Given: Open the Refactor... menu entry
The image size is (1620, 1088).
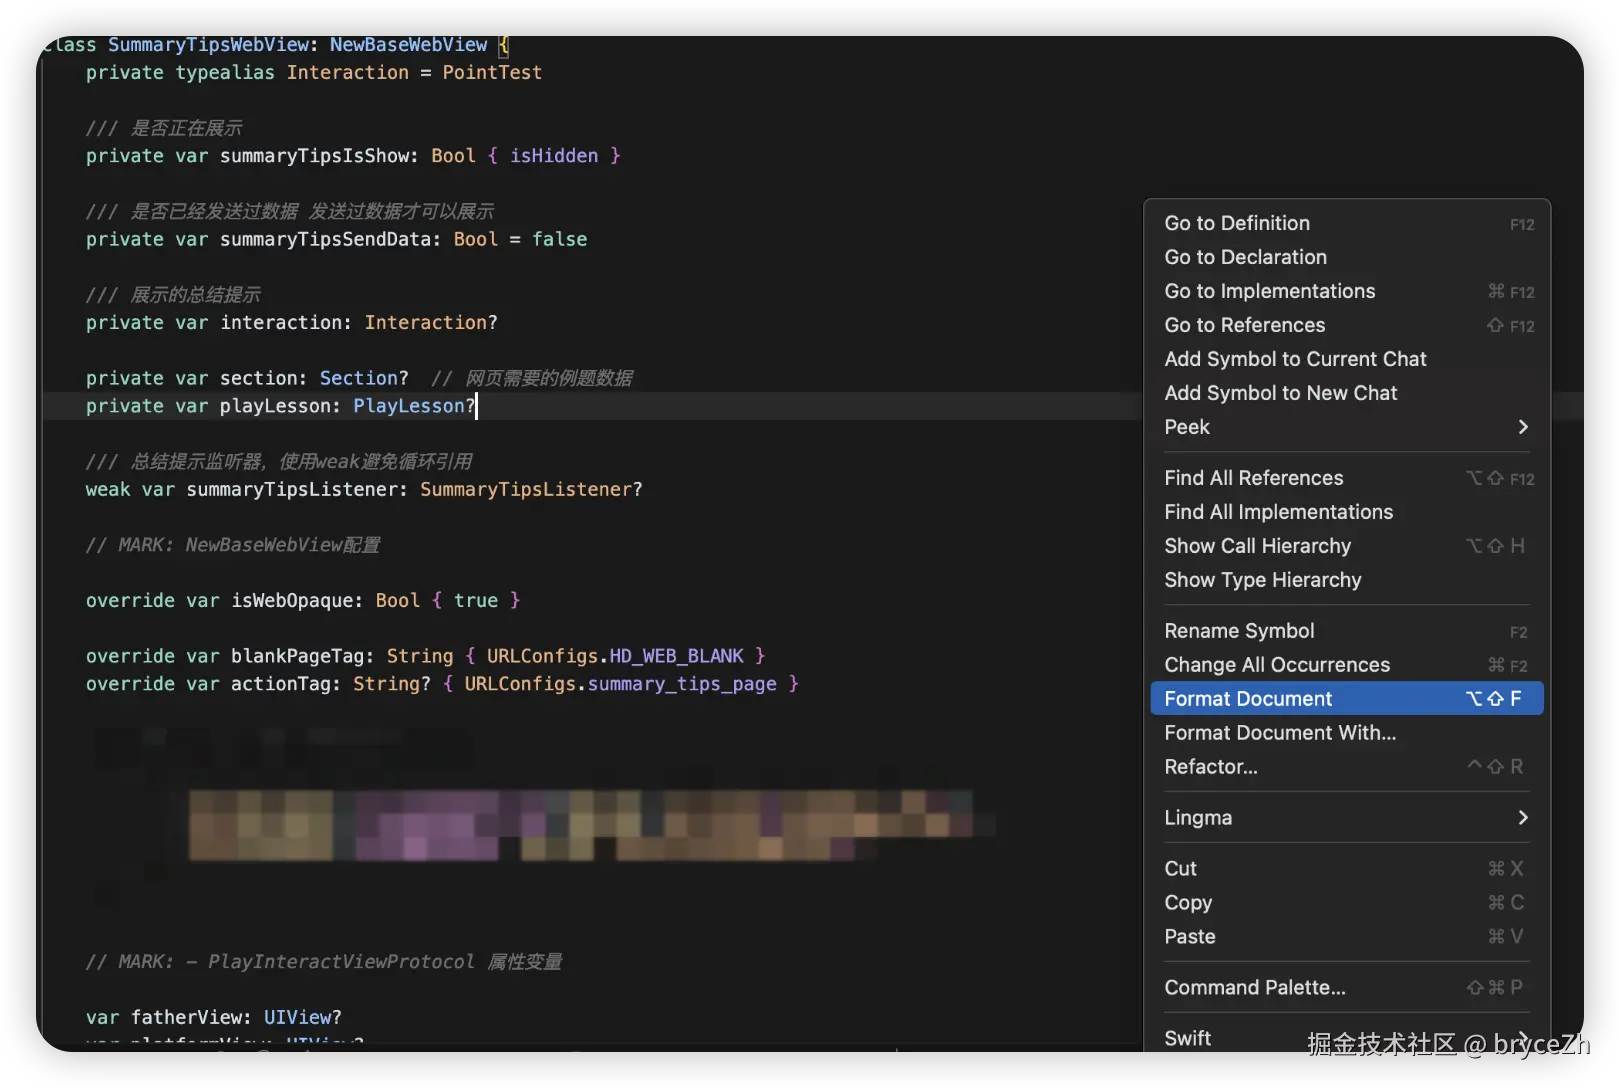Looking at the screenshot, I should click(x=1211, y=767).
